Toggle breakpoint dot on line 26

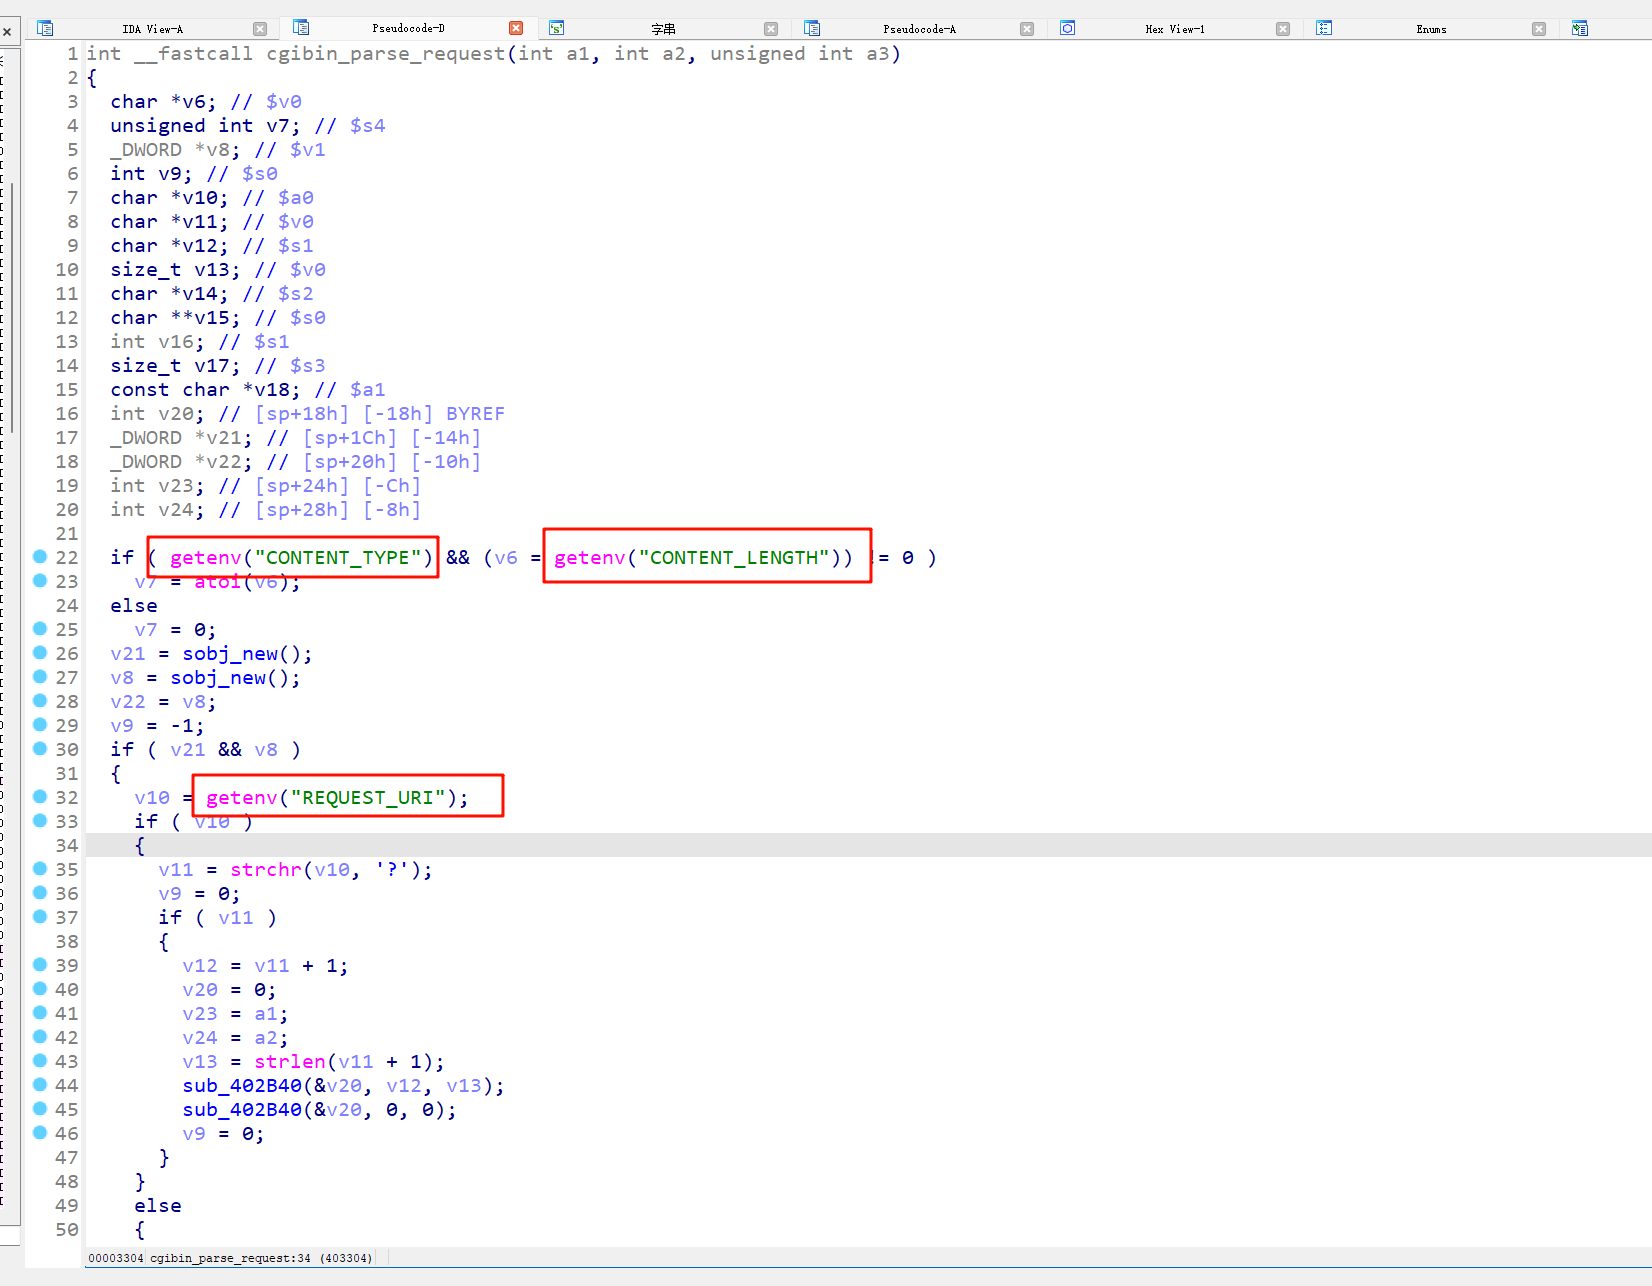click(x=40, y=652)
